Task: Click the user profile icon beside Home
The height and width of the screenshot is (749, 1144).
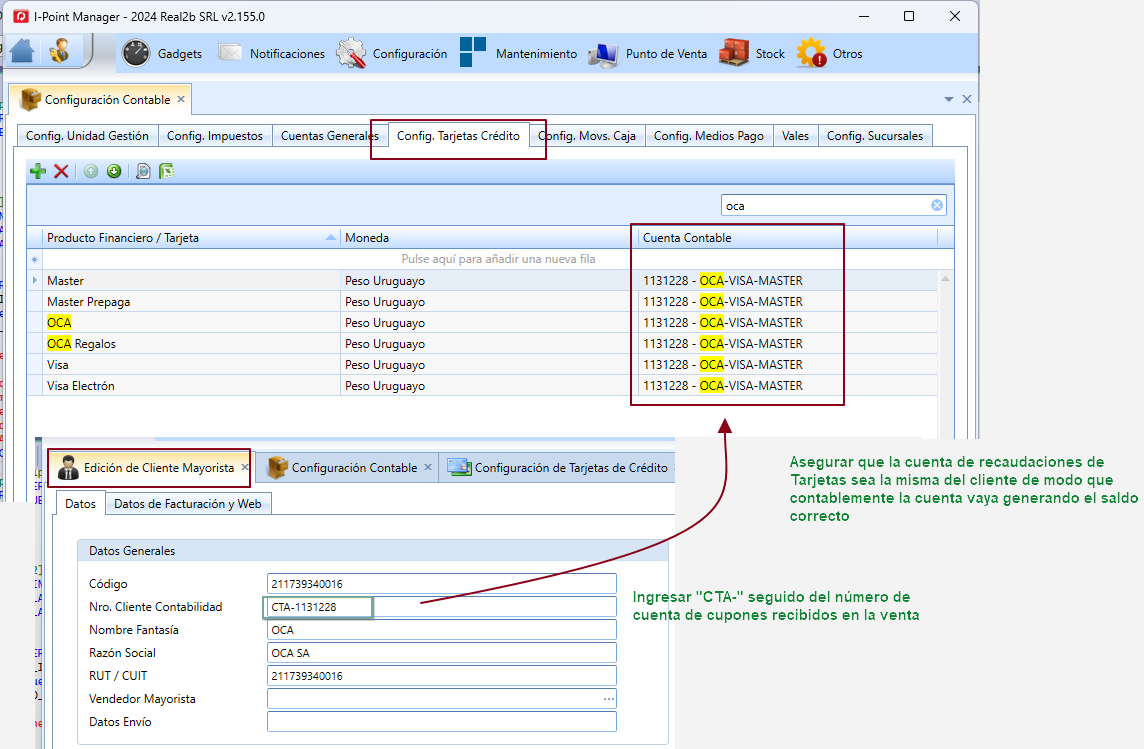Action: click(x=60, y=51)
